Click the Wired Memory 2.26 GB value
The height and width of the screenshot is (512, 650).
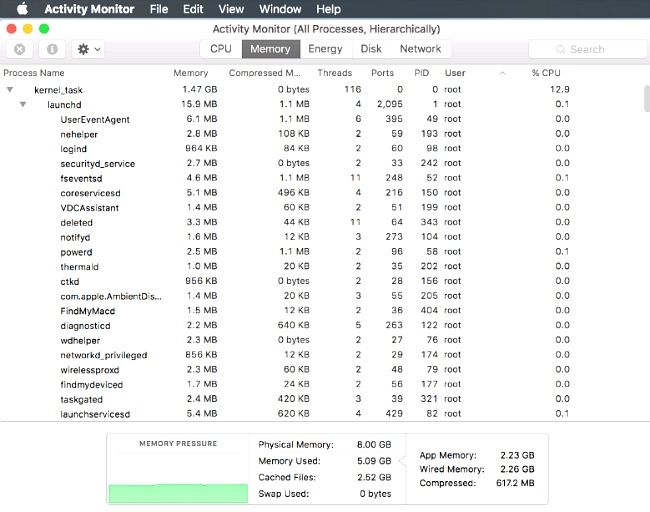point(517,469)
